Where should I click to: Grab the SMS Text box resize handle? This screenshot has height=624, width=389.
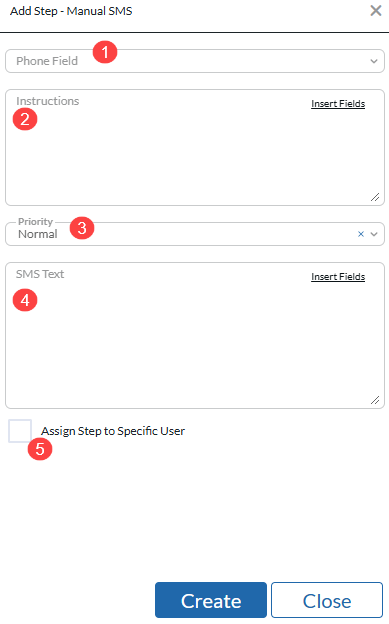(375, 400)
